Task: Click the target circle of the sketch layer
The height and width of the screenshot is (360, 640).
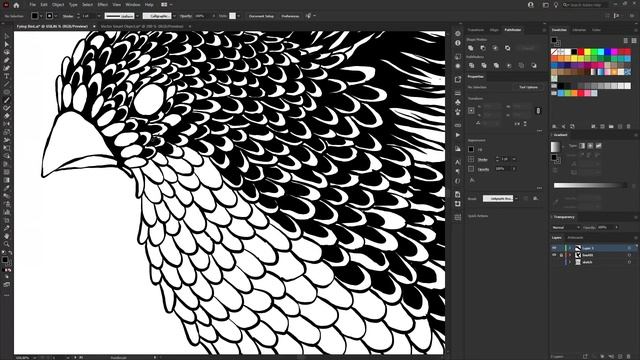Action: [x=629, y=262]
